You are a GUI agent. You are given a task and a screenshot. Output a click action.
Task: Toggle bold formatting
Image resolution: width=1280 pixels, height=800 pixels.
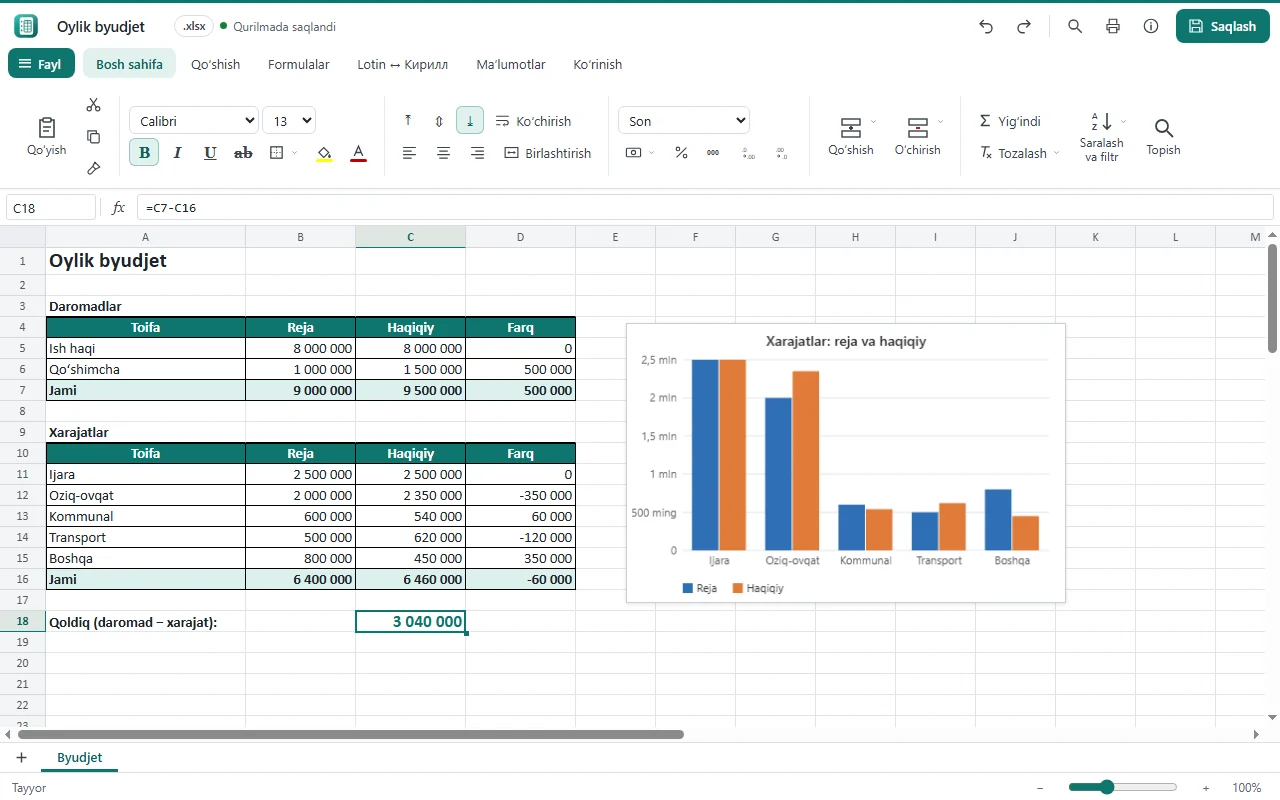pos(144,153)
